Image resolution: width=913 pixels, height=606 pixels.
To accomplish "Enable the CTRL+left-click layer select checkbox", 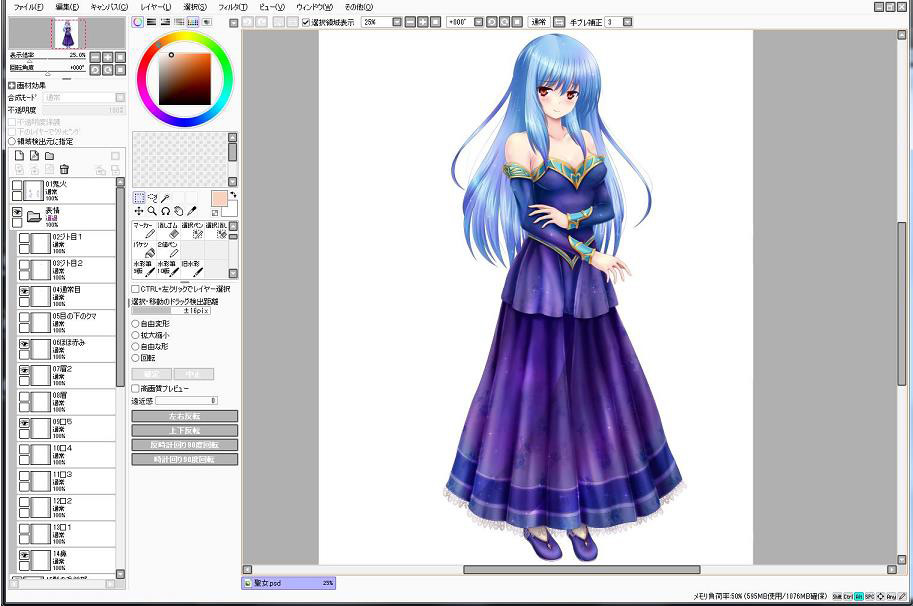I will pyautogui.click(x=136, y=289).
